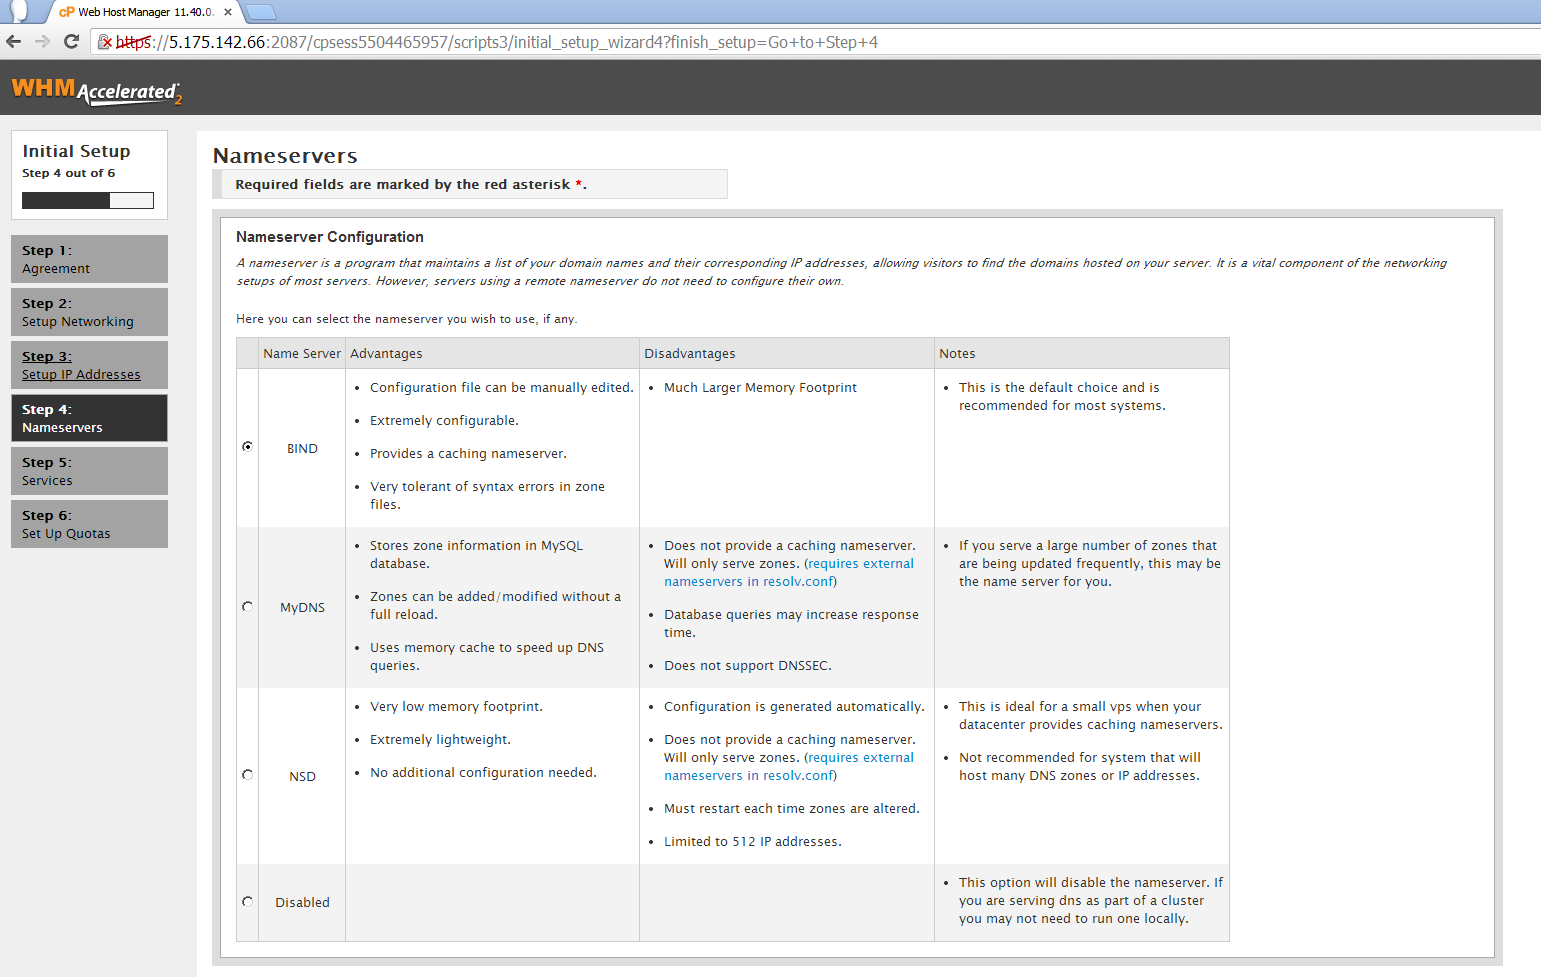The height and width of the screenshot is (977, 1541).
Task: Go to Step 6: Set Up Quotas
Action: (x=89, y=524)
